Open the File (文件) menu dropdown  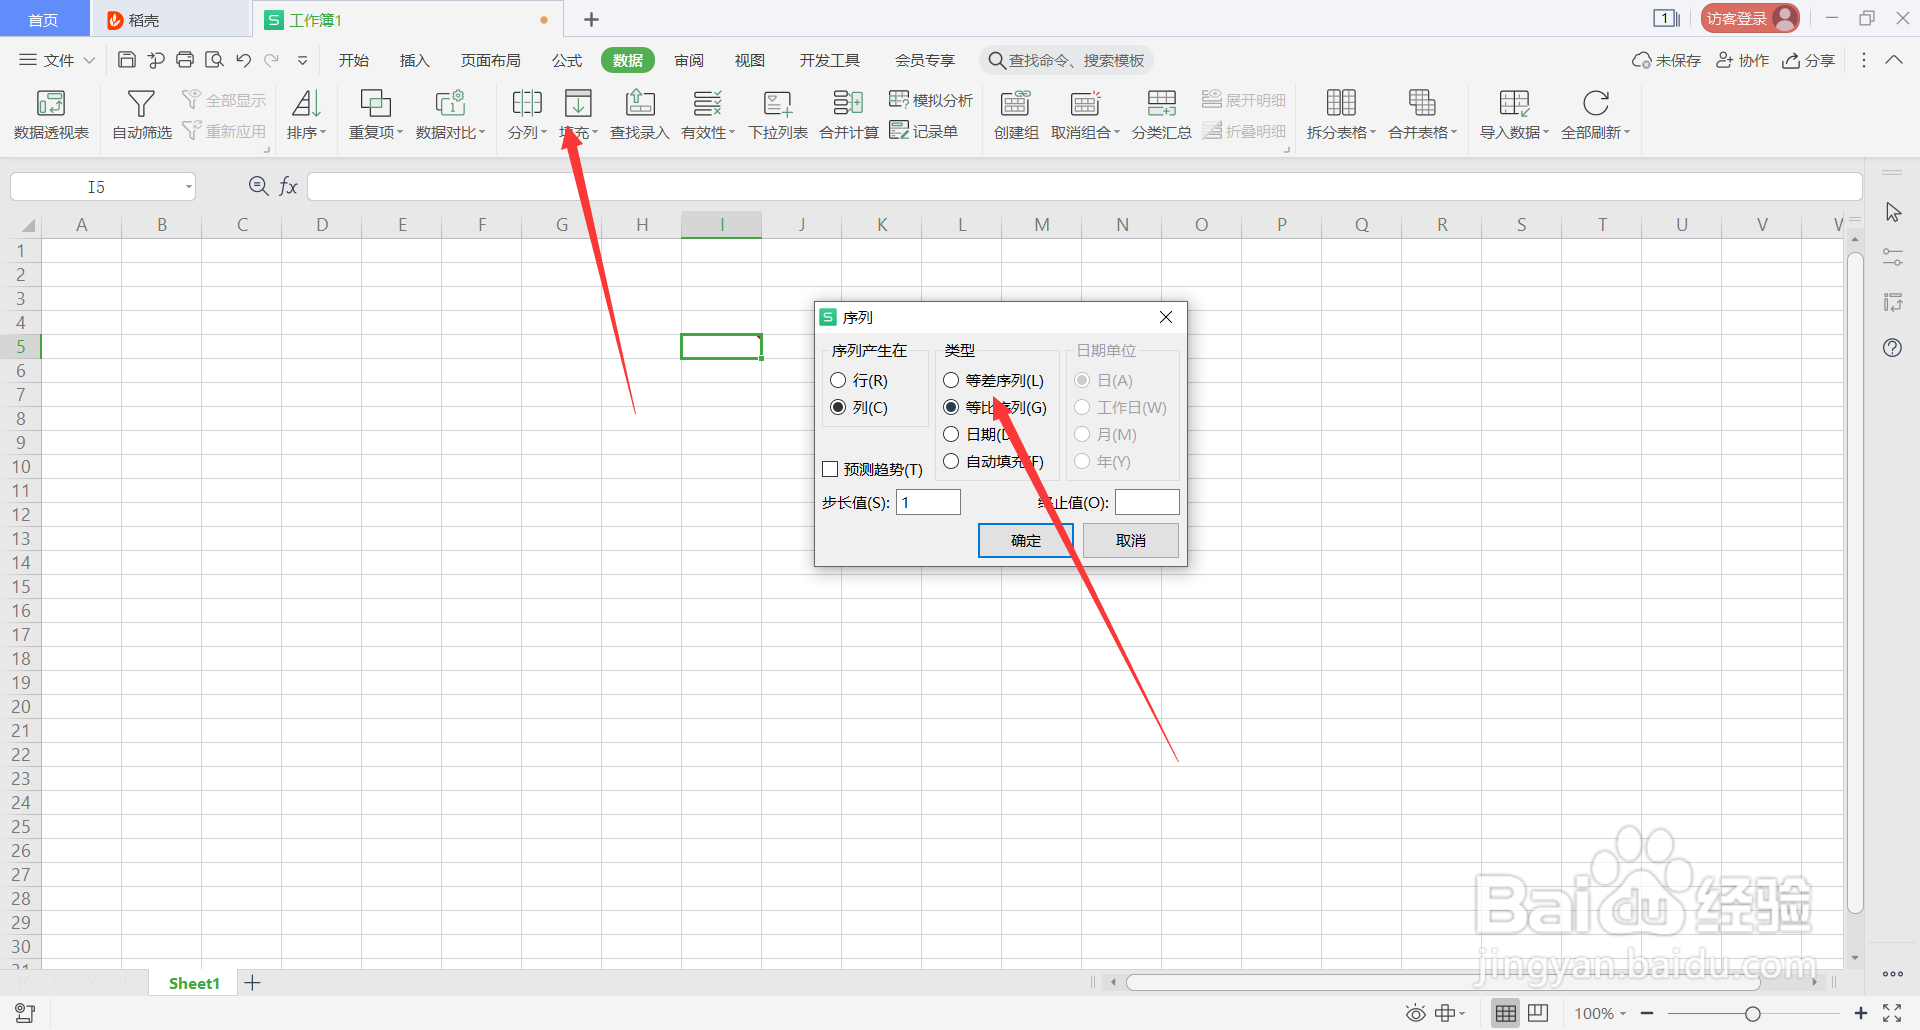point(58,60)
